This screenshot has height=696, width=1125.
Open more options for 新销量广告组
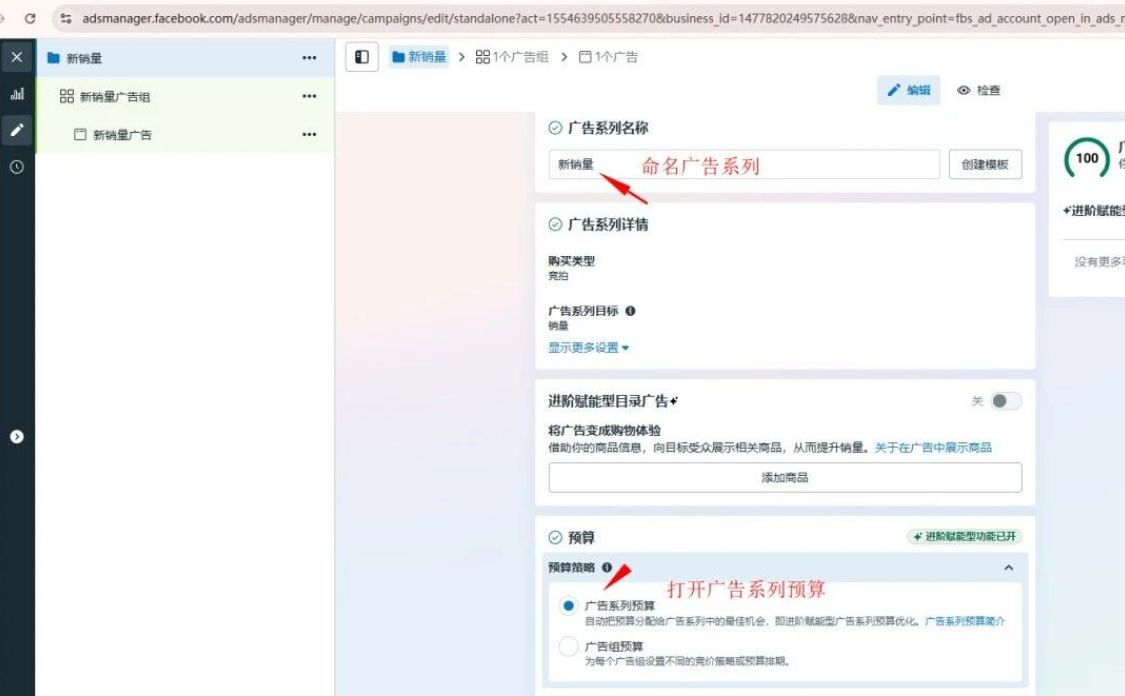pos(309,96)
